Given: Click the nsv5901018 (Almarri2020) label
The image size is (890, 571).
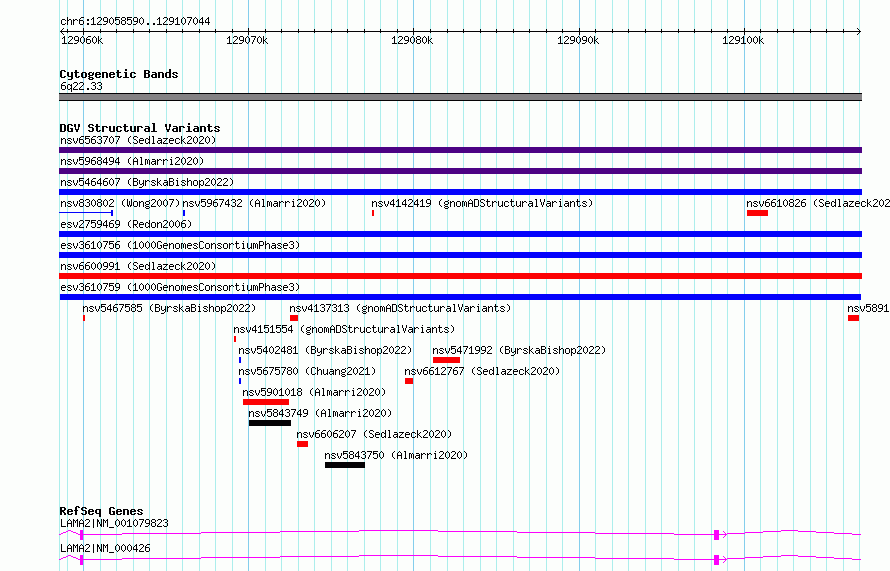Looking at the screenshot, I should click(x=314, y=392).
